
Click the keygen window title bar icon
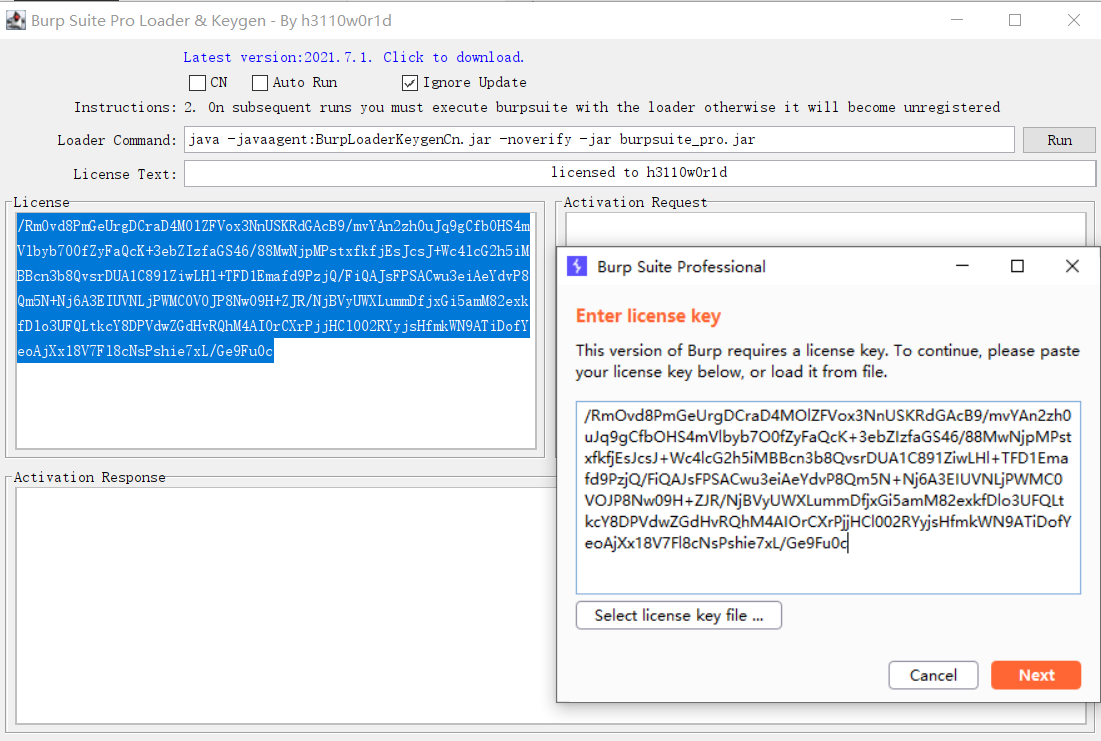[x=15, y=20]
